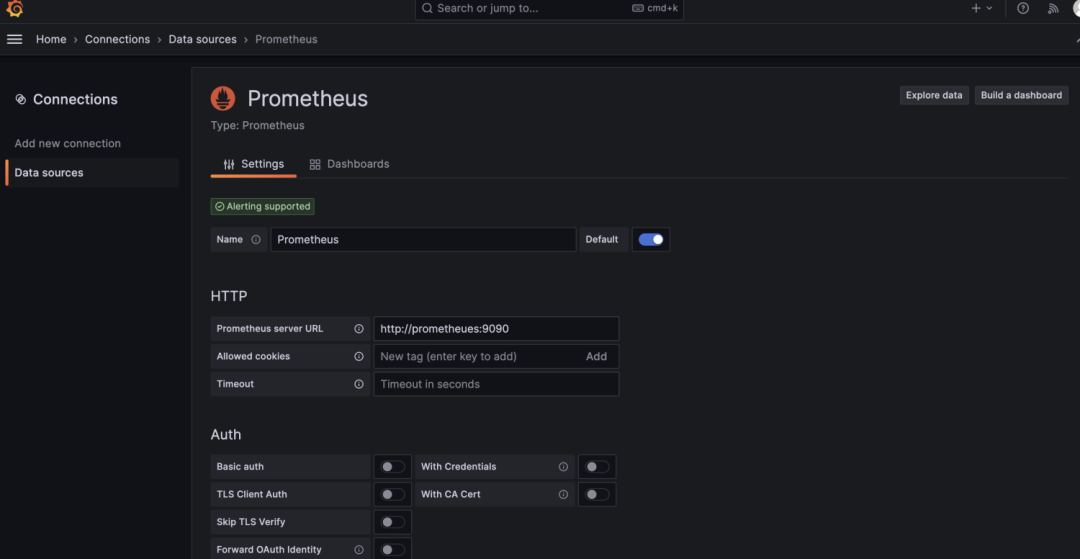This screenshot has height=559, width=1080.
Task: Open Add new connection in sidebar
Action: 67,144
